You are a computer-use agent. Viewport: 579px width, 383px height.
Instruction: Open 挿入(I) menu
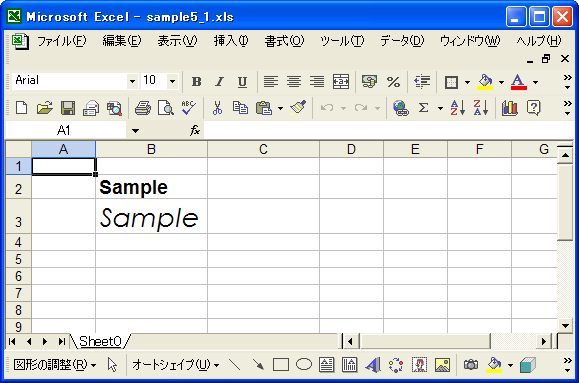click(231, 41)
